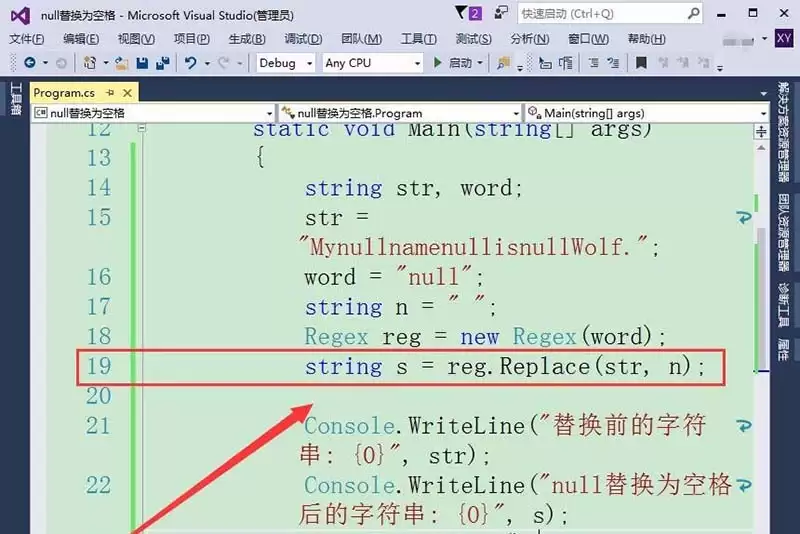800x534 pixels.
Task: Click the 启动 start button label
Action: coord(460,63)
